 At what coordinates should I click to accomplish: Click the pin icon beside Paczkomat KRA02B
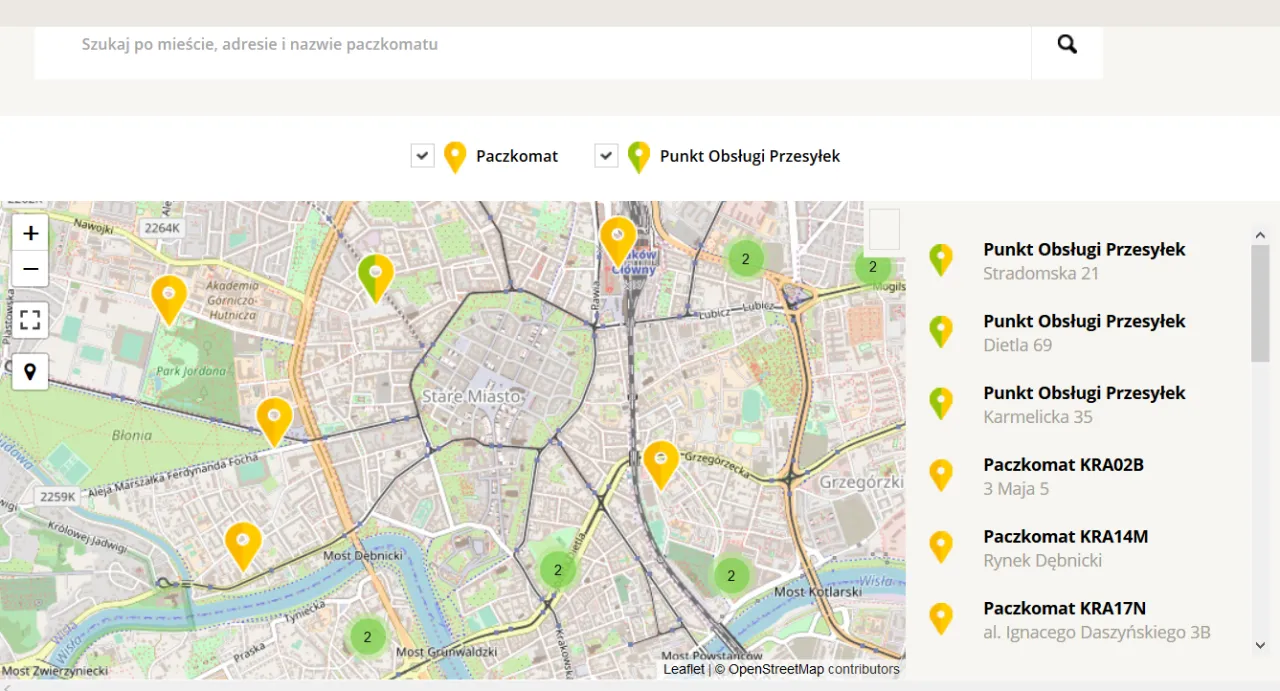pyautogui.click(x=941, y=474)
